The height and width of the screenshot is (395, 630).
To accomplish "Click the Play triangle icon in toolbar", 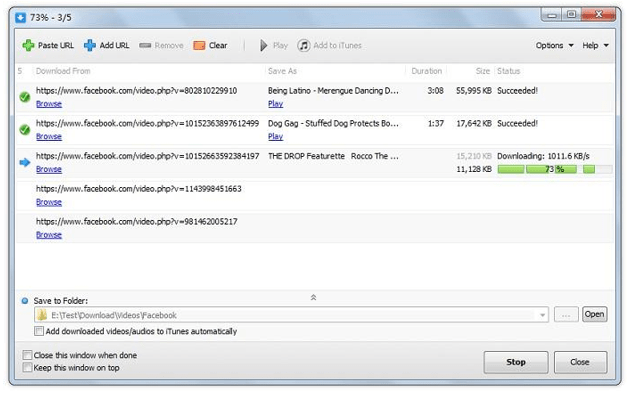I will click(x=264, y=45).
